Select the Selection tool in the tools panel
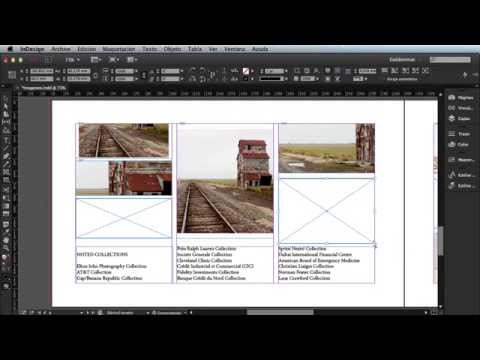 pos(6,99)
